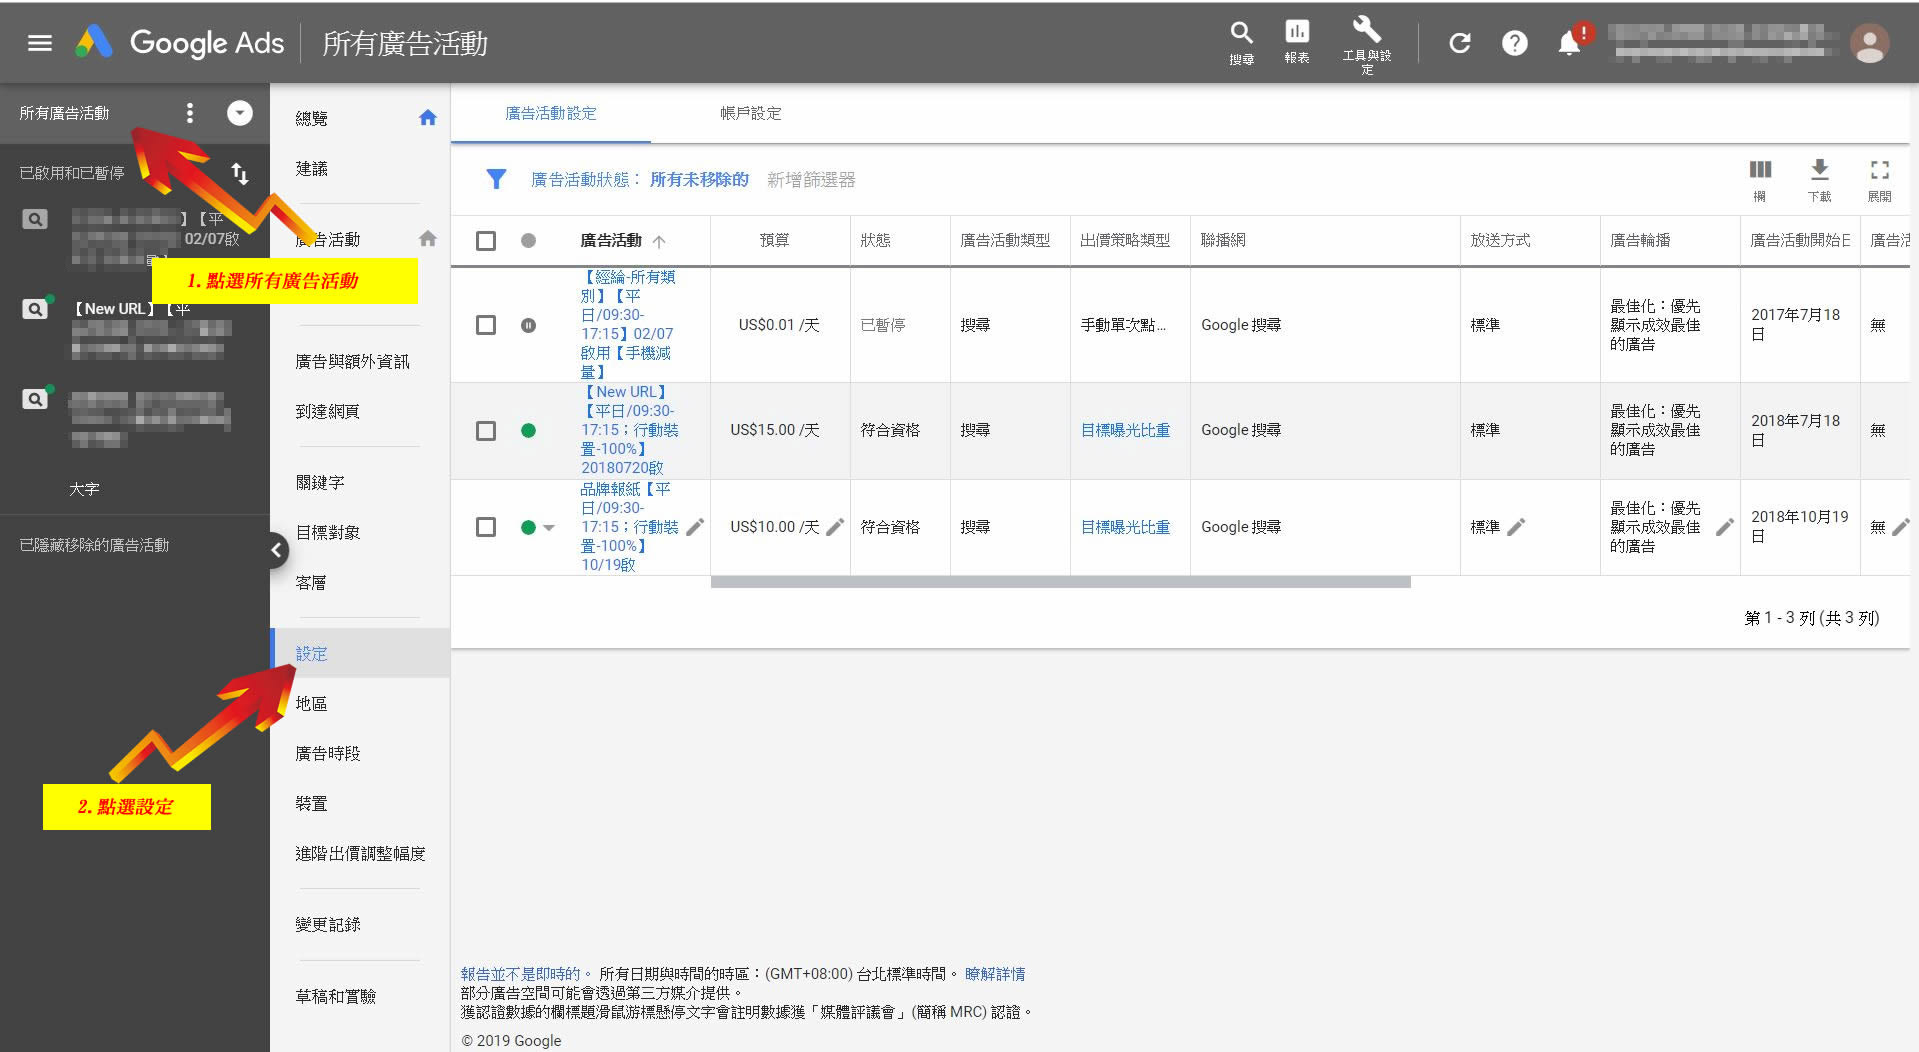Click the 目標曝光比重 link in second row
The image size is (1919, 1052).
click(x=1125, y=430)
